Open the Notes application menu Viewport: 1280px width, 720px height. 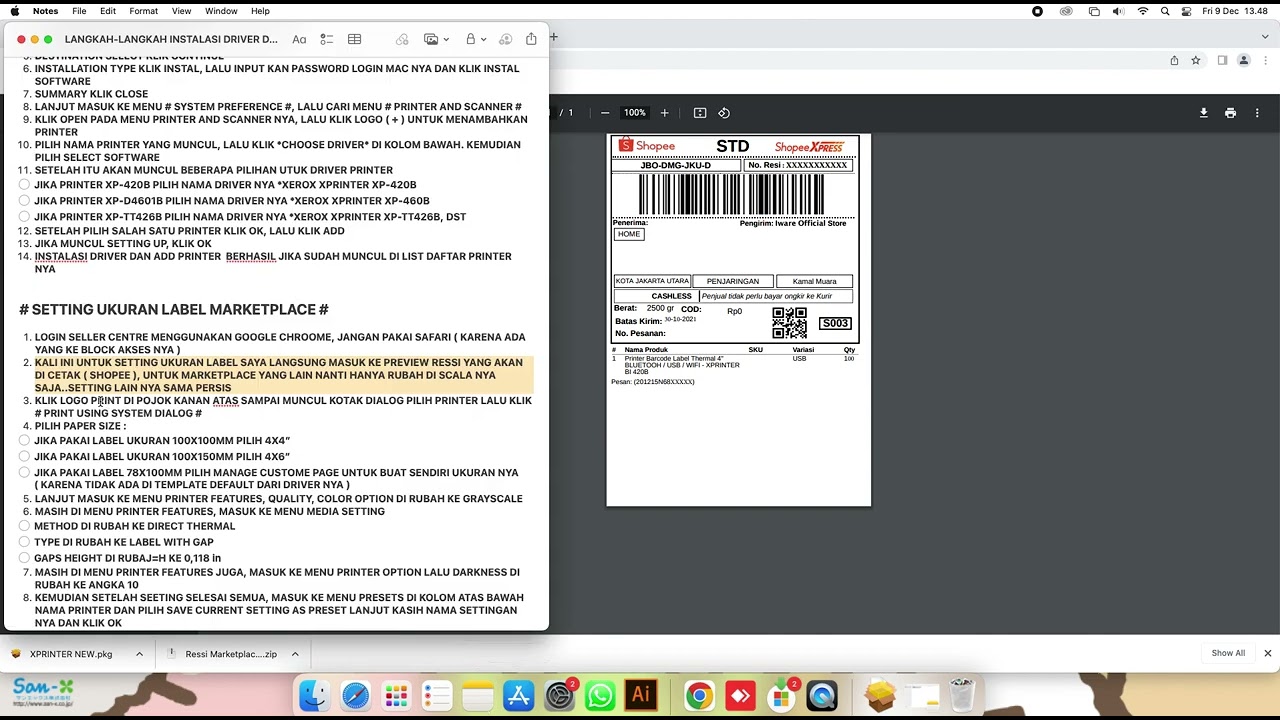(x=45, y=11)
